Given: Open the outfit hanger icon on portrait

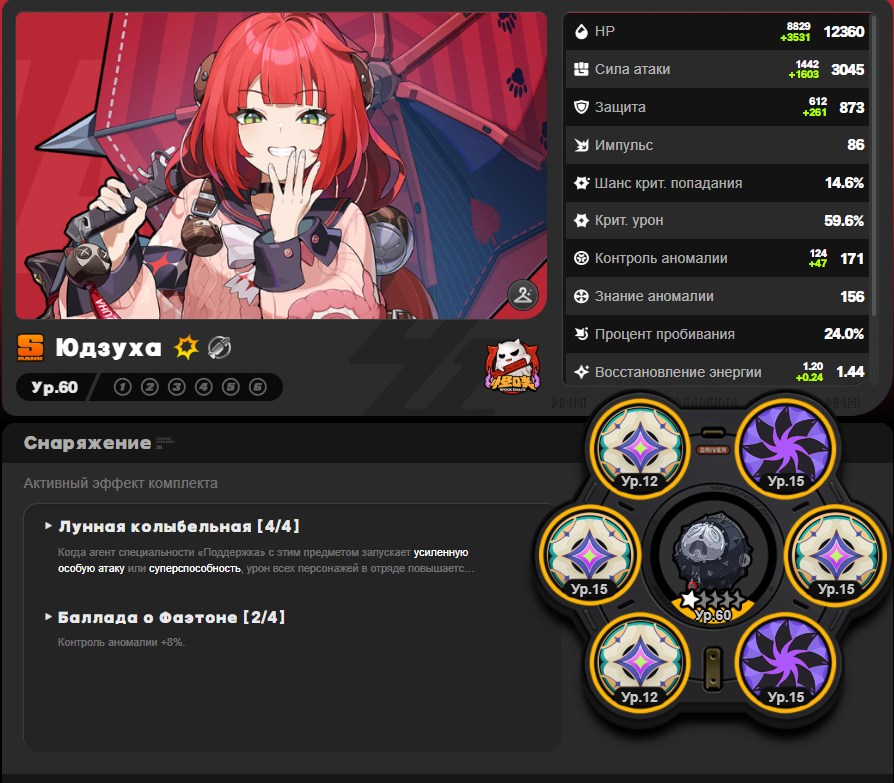Looking at the screenshot, I should point(523,295).
